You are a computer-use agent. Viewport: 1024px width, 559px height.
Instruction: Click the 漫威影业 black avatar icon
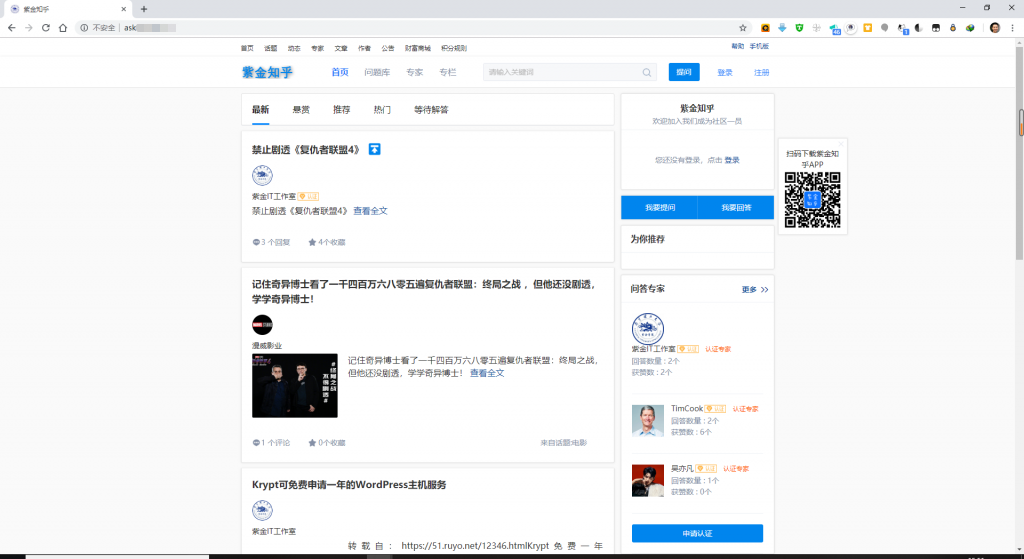pyautogui.click(x=262, y=325)
